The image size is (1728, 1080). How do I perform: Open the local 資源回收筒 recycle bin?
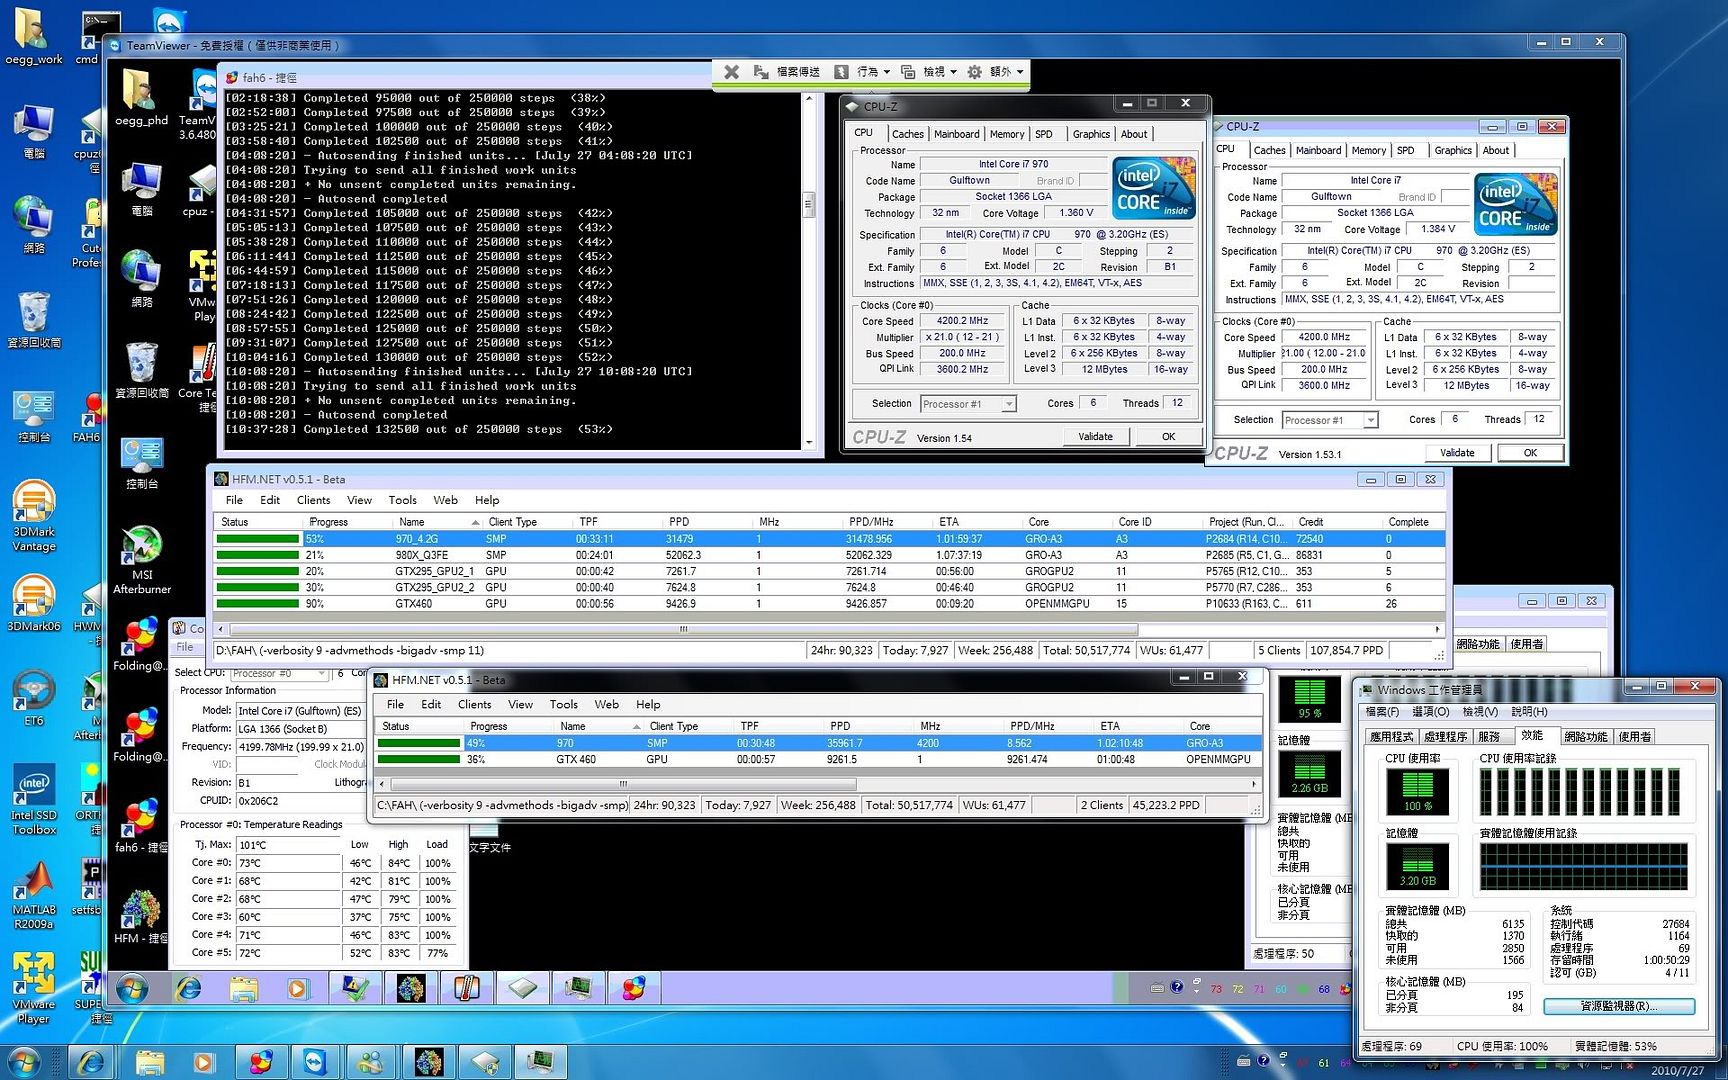pyautogui.click(x=33, y=320)
